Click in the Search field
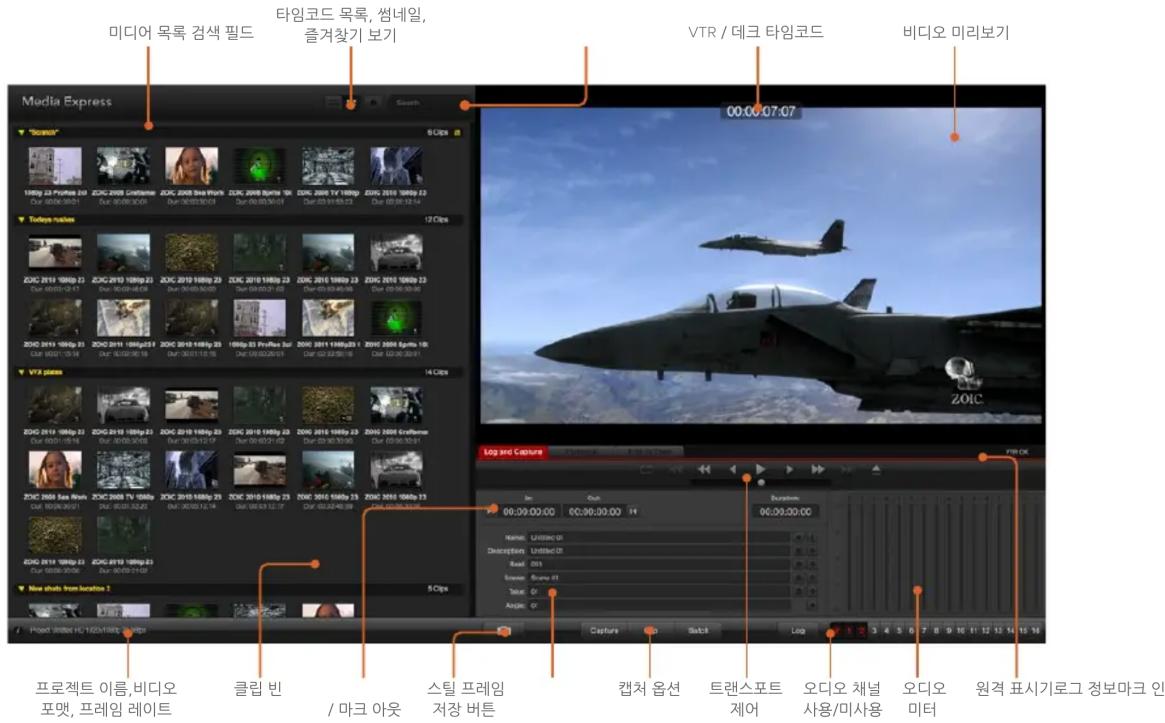Image resolution: width=1165 pixels, height=723 pixels. (426, 103)
